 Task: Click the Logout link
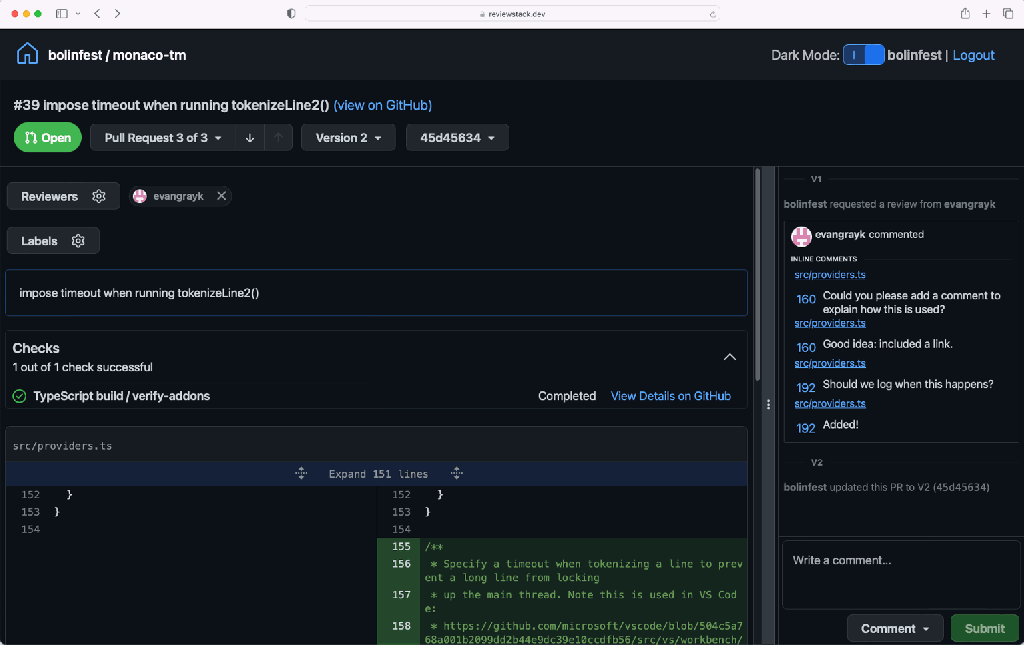(973, 55)
